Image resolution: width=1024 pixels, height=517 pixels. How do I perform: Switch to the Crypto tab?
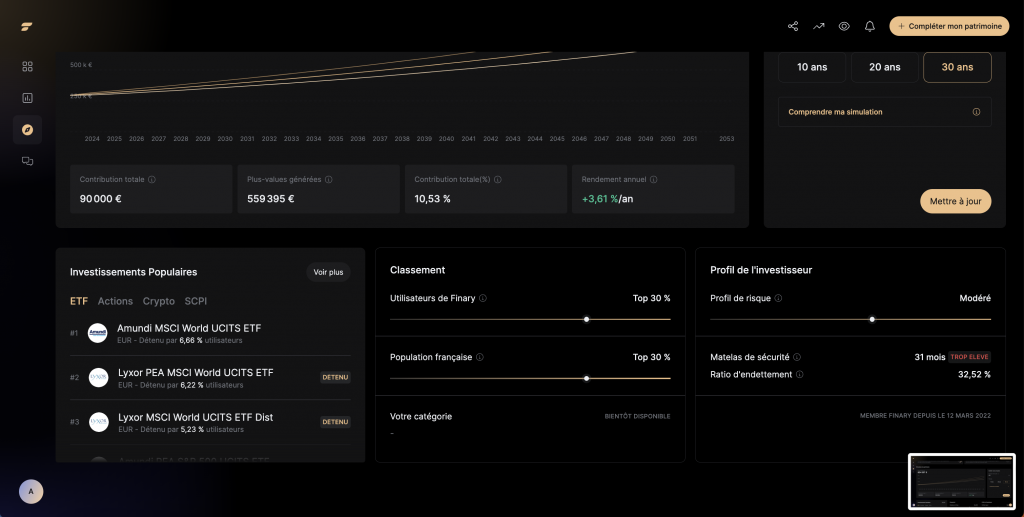(159, 301)
